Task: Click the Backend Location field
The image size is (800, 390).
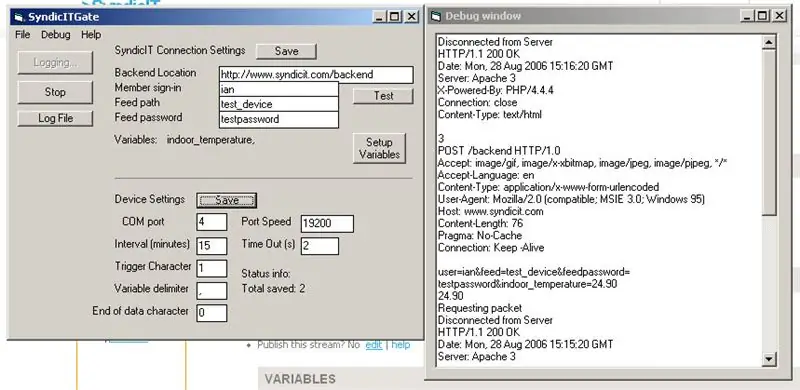Action: (x=316, y=75)
